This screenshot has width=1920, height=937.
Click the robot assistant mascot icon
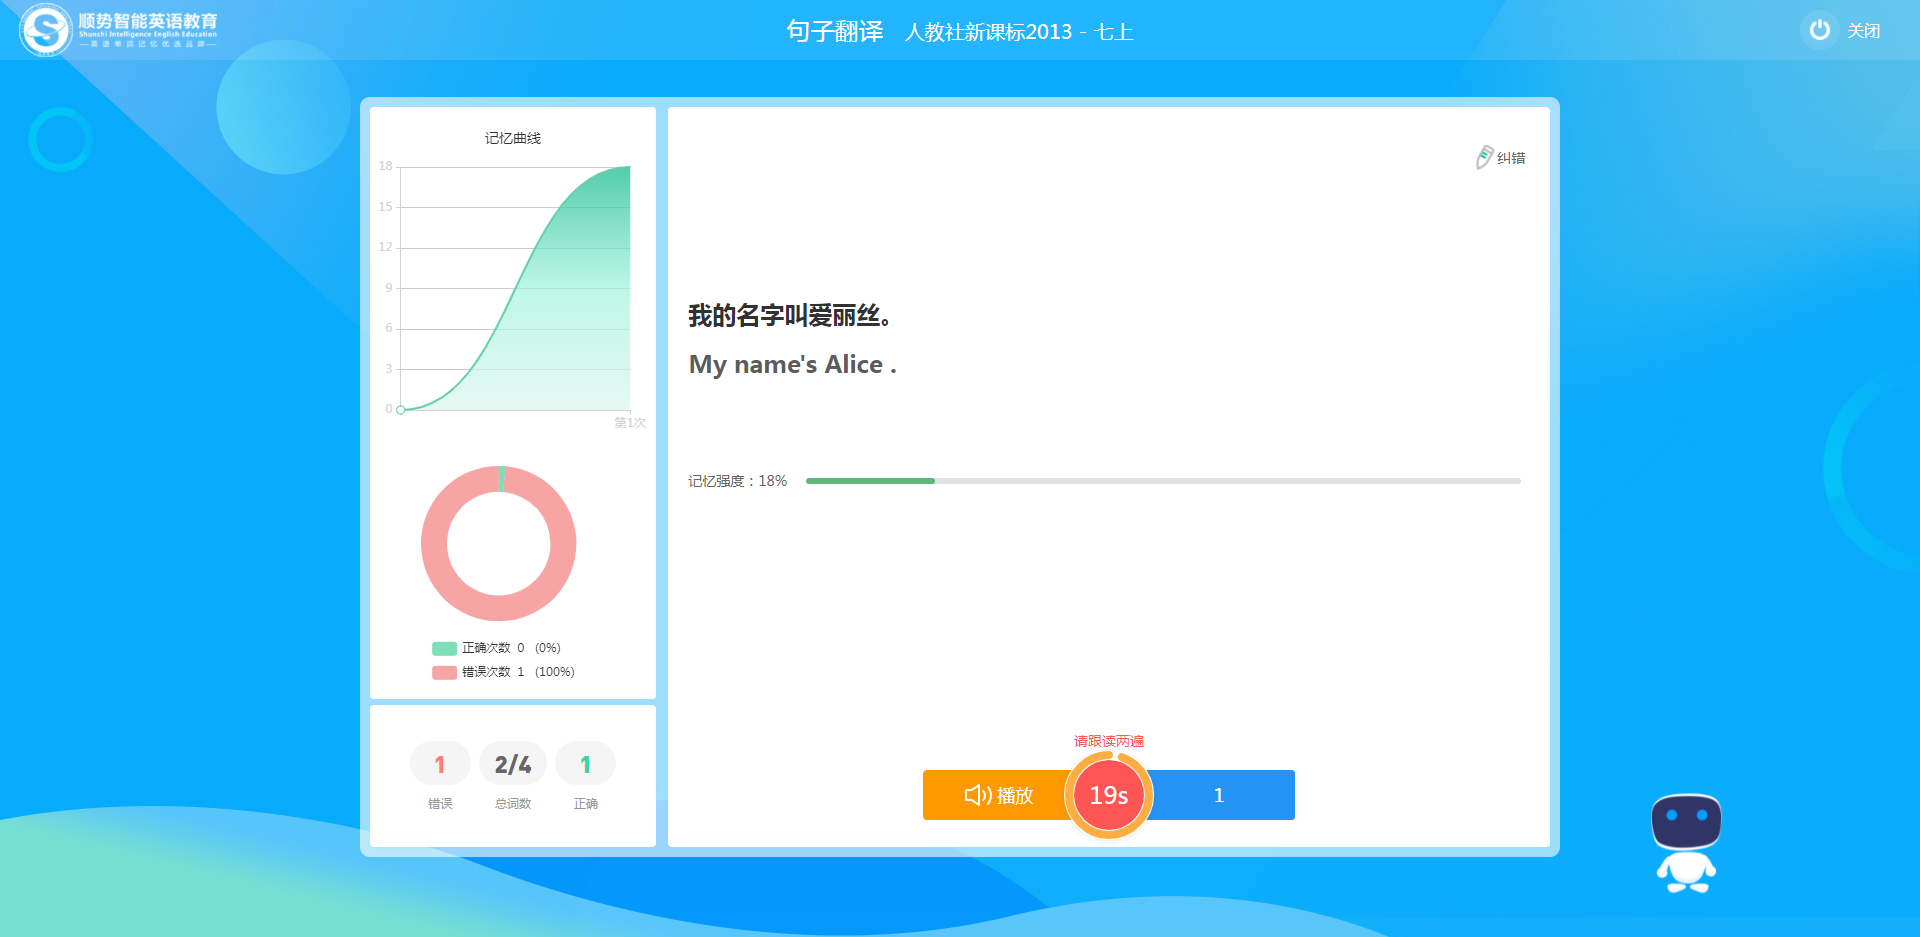tap(1687, 843)
